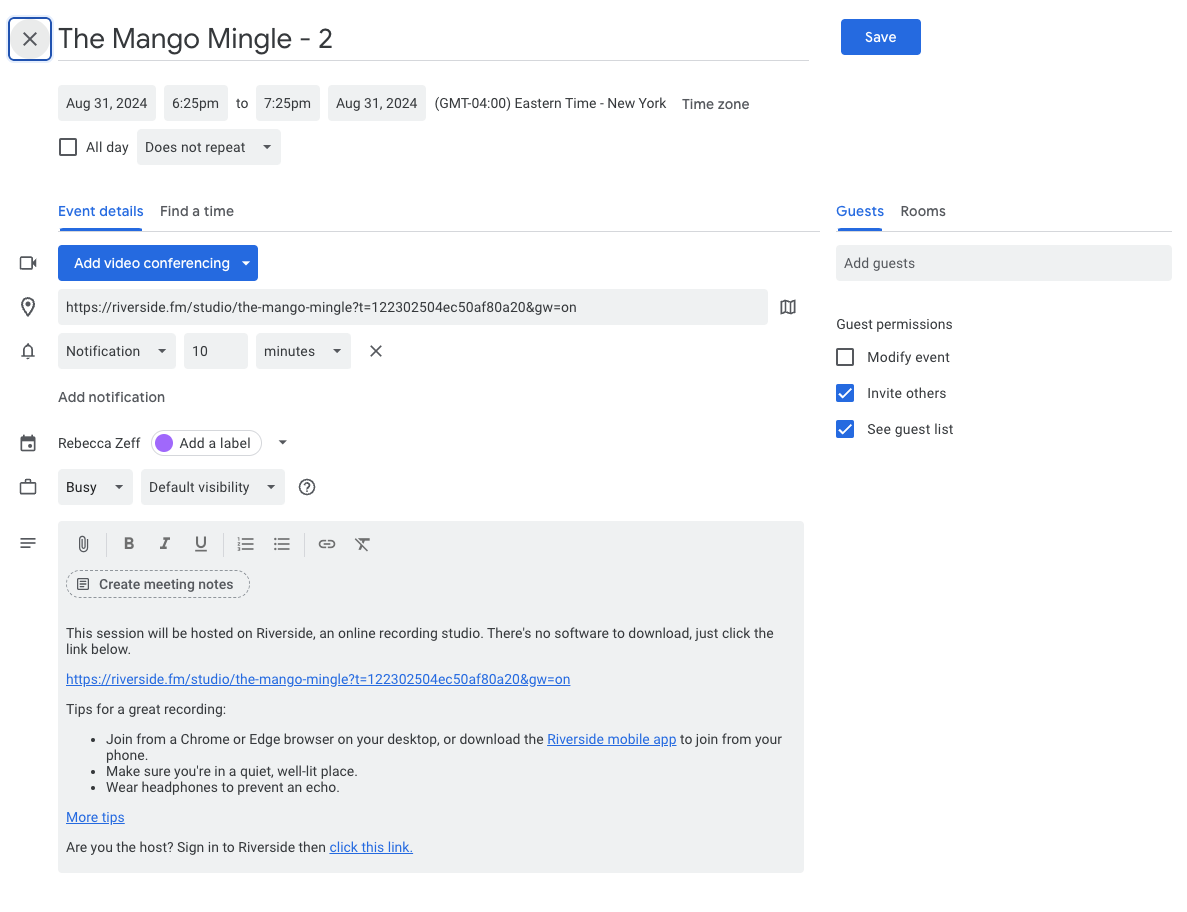The image size is (1187, 912).
Task: Open the Default visibility dropdown
Action: point(212,487)
